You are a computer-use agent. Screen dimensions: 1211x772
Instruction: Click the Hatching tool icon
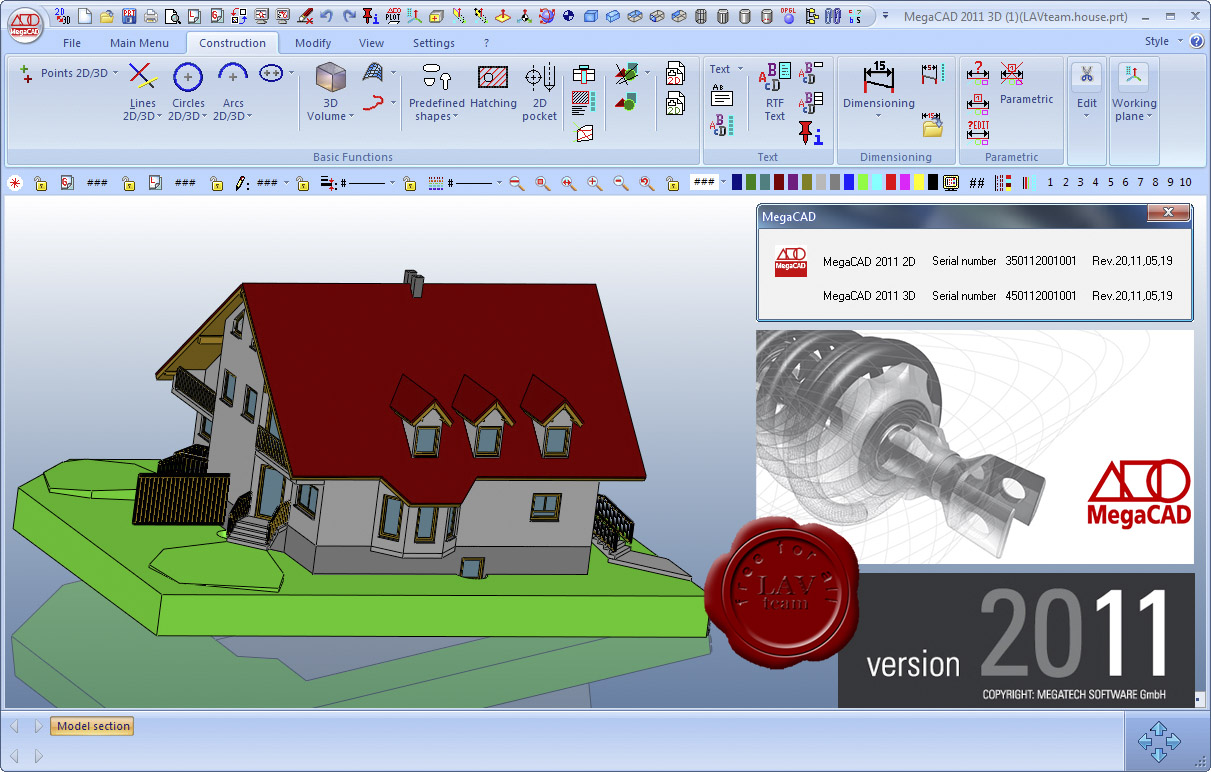pos(493,77)
